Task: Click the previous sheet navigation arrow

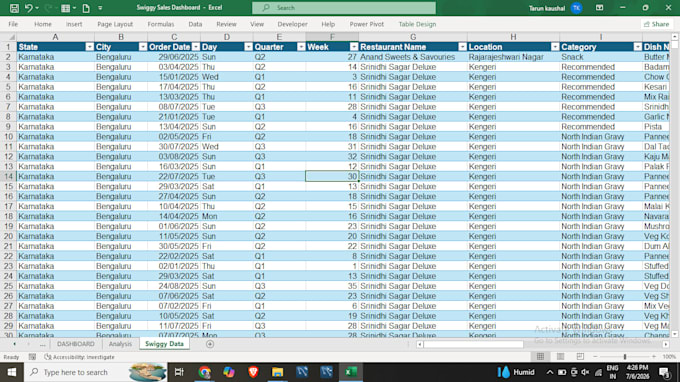Action: point(14,344)
